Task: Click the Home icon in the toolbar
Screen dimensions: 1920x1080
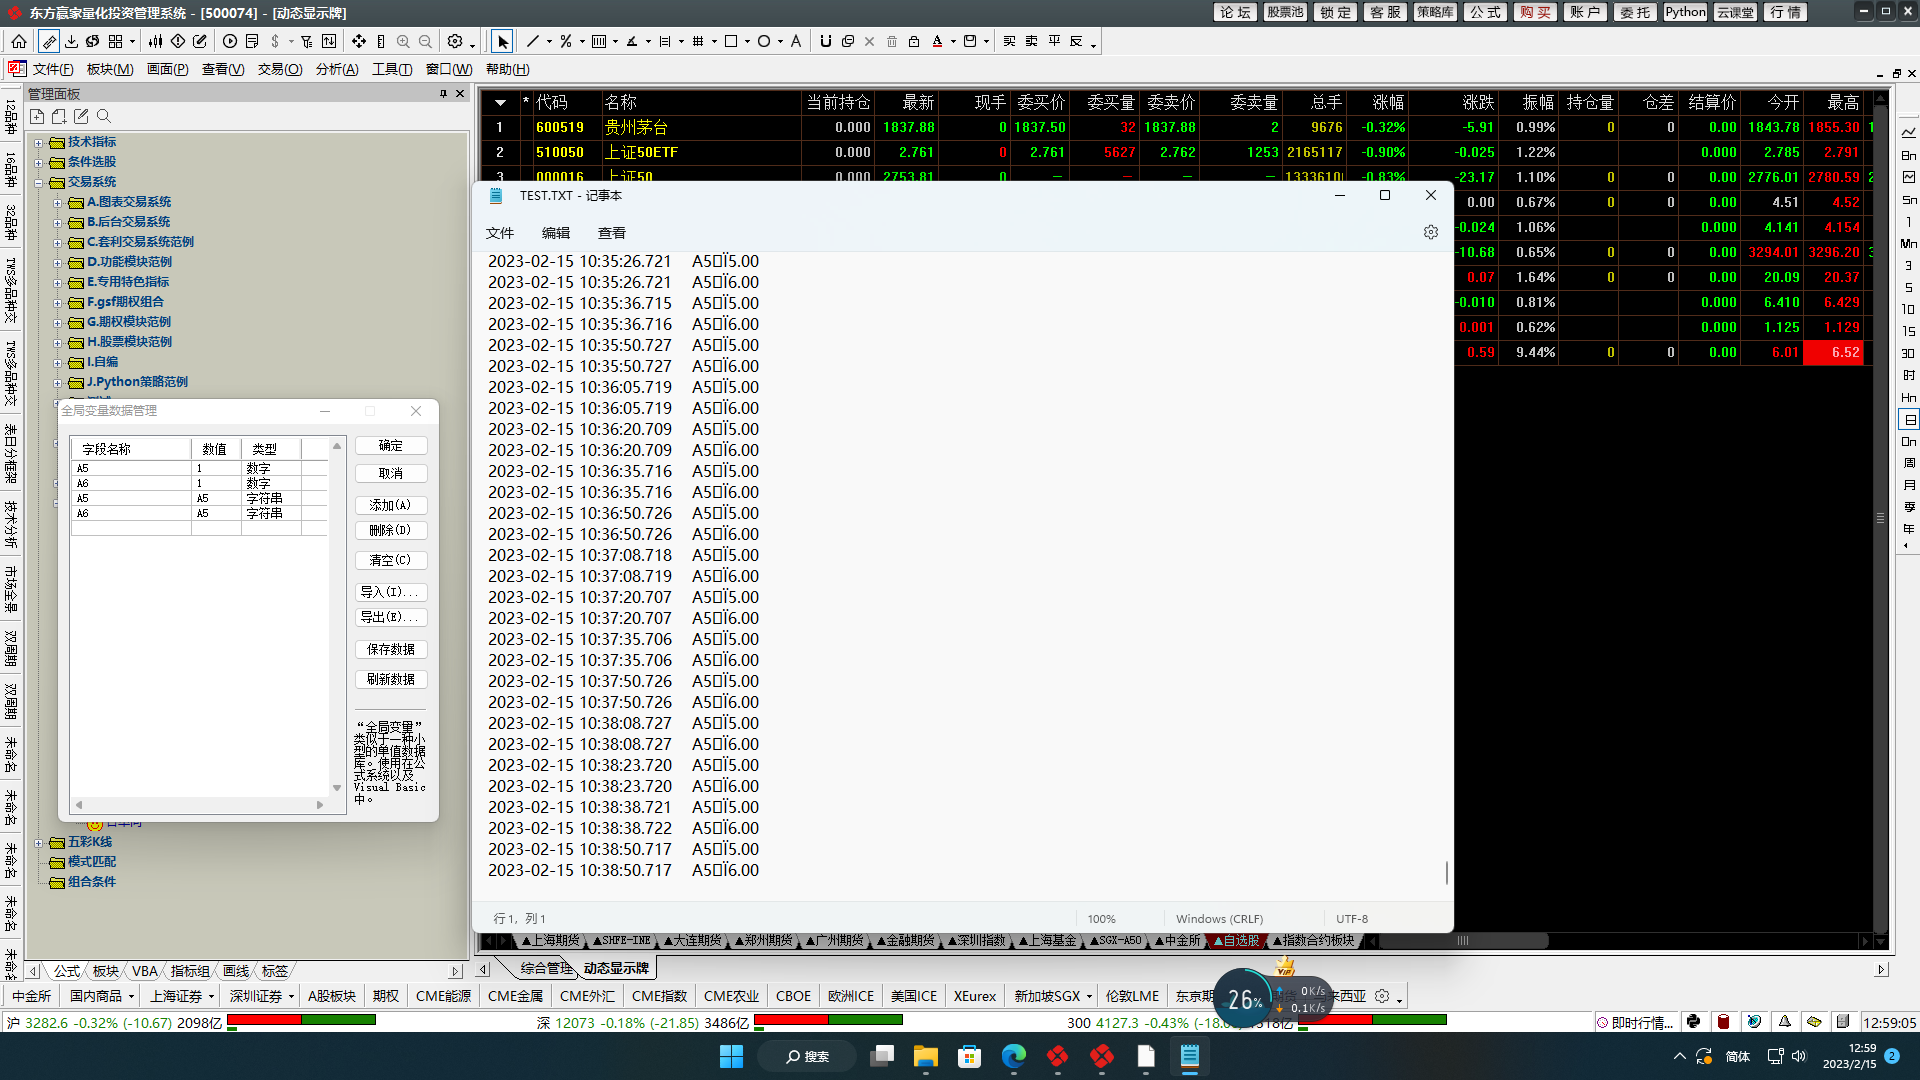Action: (x=19, y=41)
